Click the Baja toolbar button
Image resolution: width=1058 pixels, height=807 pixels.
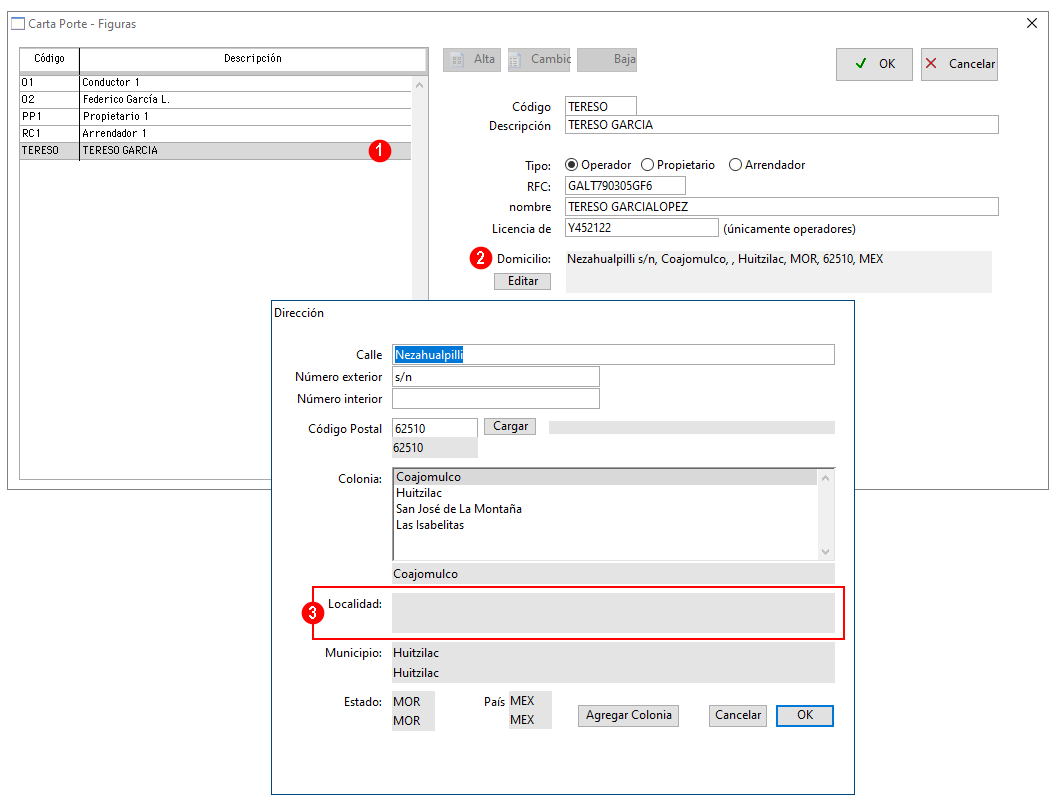point(607,60)
